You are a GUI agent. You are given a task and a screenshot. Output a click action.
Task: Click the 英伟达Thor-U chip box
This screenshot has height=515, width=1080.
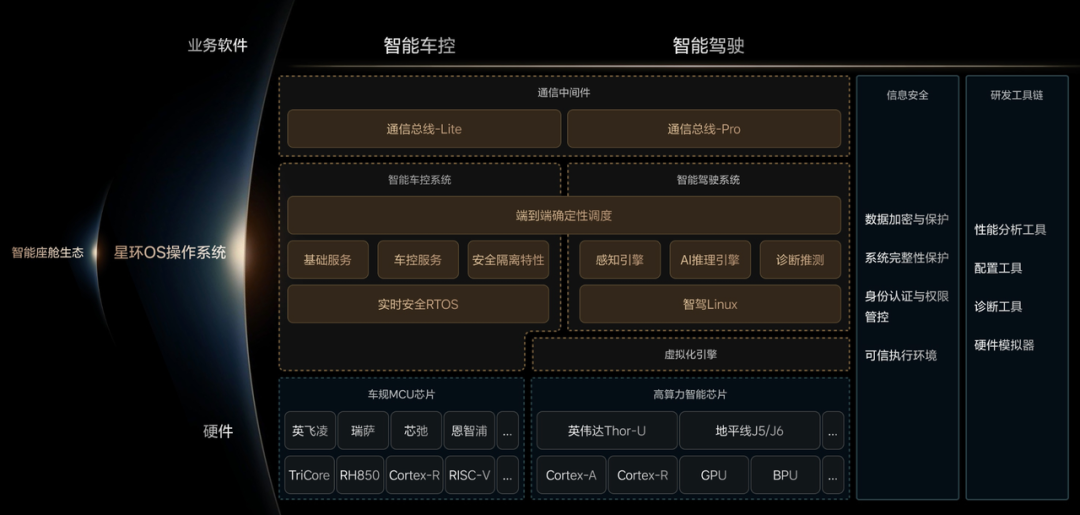[607, 431]
